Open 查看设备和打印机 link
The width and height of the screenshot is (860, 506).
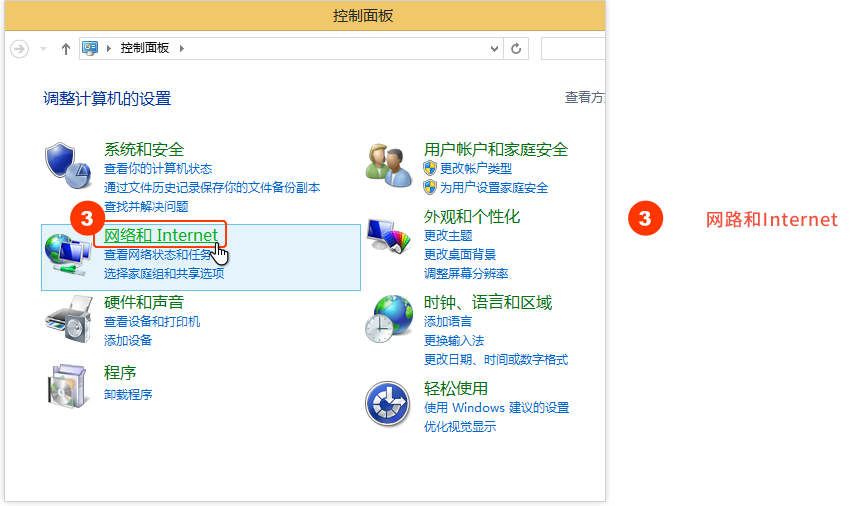(152, 321)
